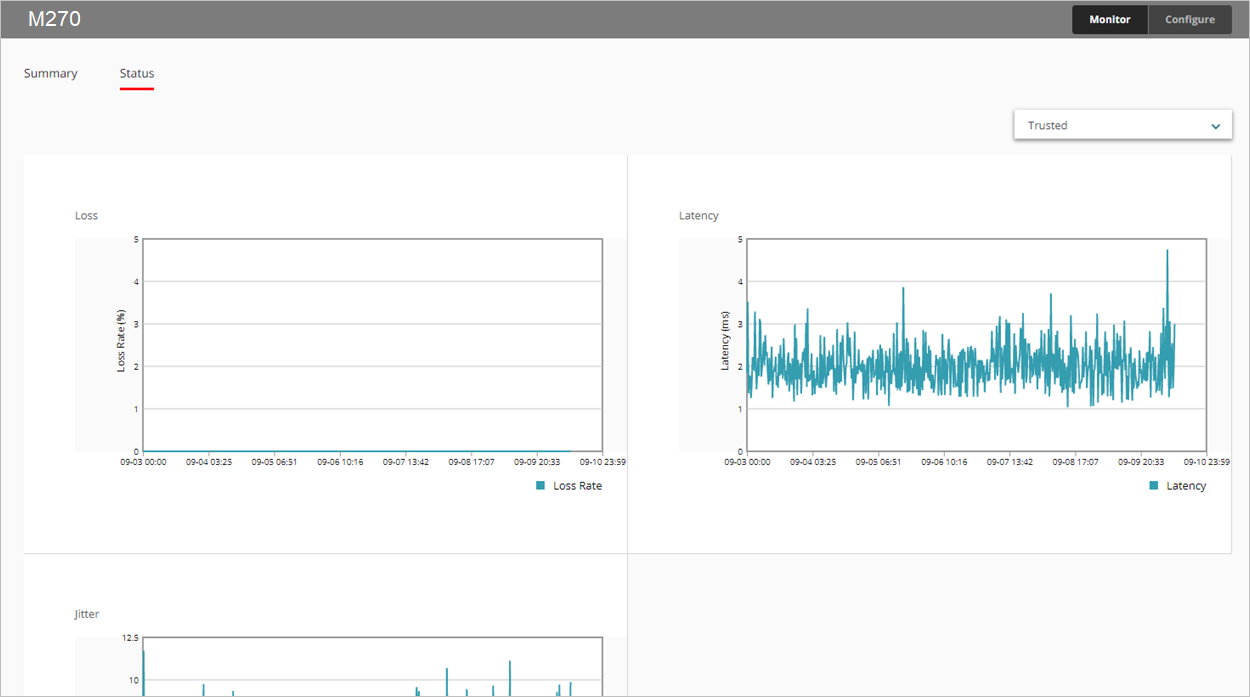The width and height of the screenshot is (1250, 697).
Task: Click 09-06 10:16 on the Loss chart axis
Action: point(342,462)
